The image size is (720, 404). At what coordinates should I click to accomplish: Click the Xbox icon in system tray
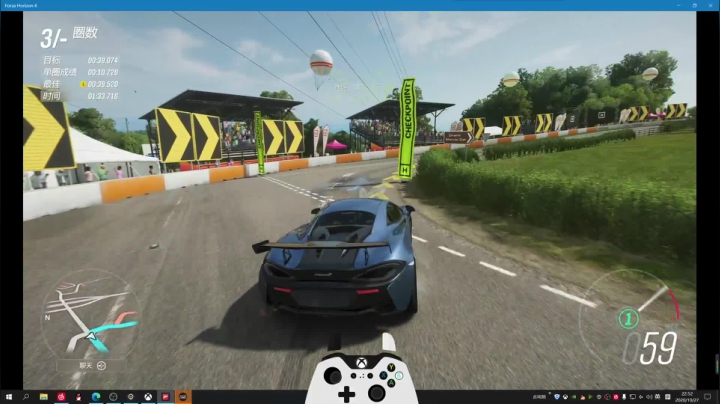(565, 397)
